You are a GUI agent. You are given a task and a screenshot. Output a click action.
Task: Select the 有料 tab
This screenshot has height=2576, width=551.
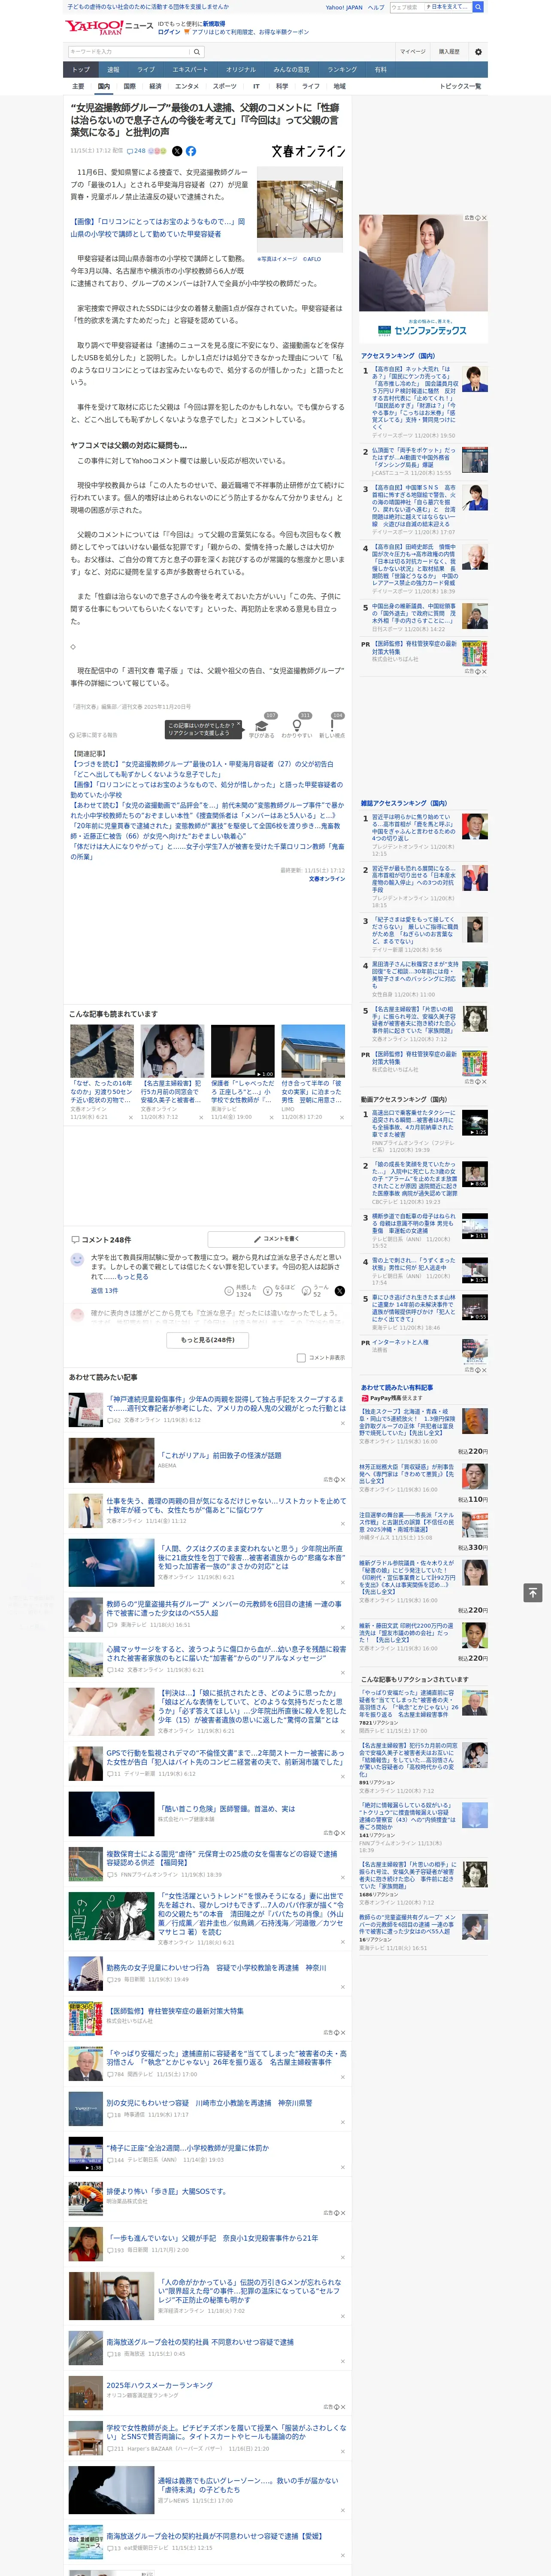pyautogui.click(x=381, y=70)
